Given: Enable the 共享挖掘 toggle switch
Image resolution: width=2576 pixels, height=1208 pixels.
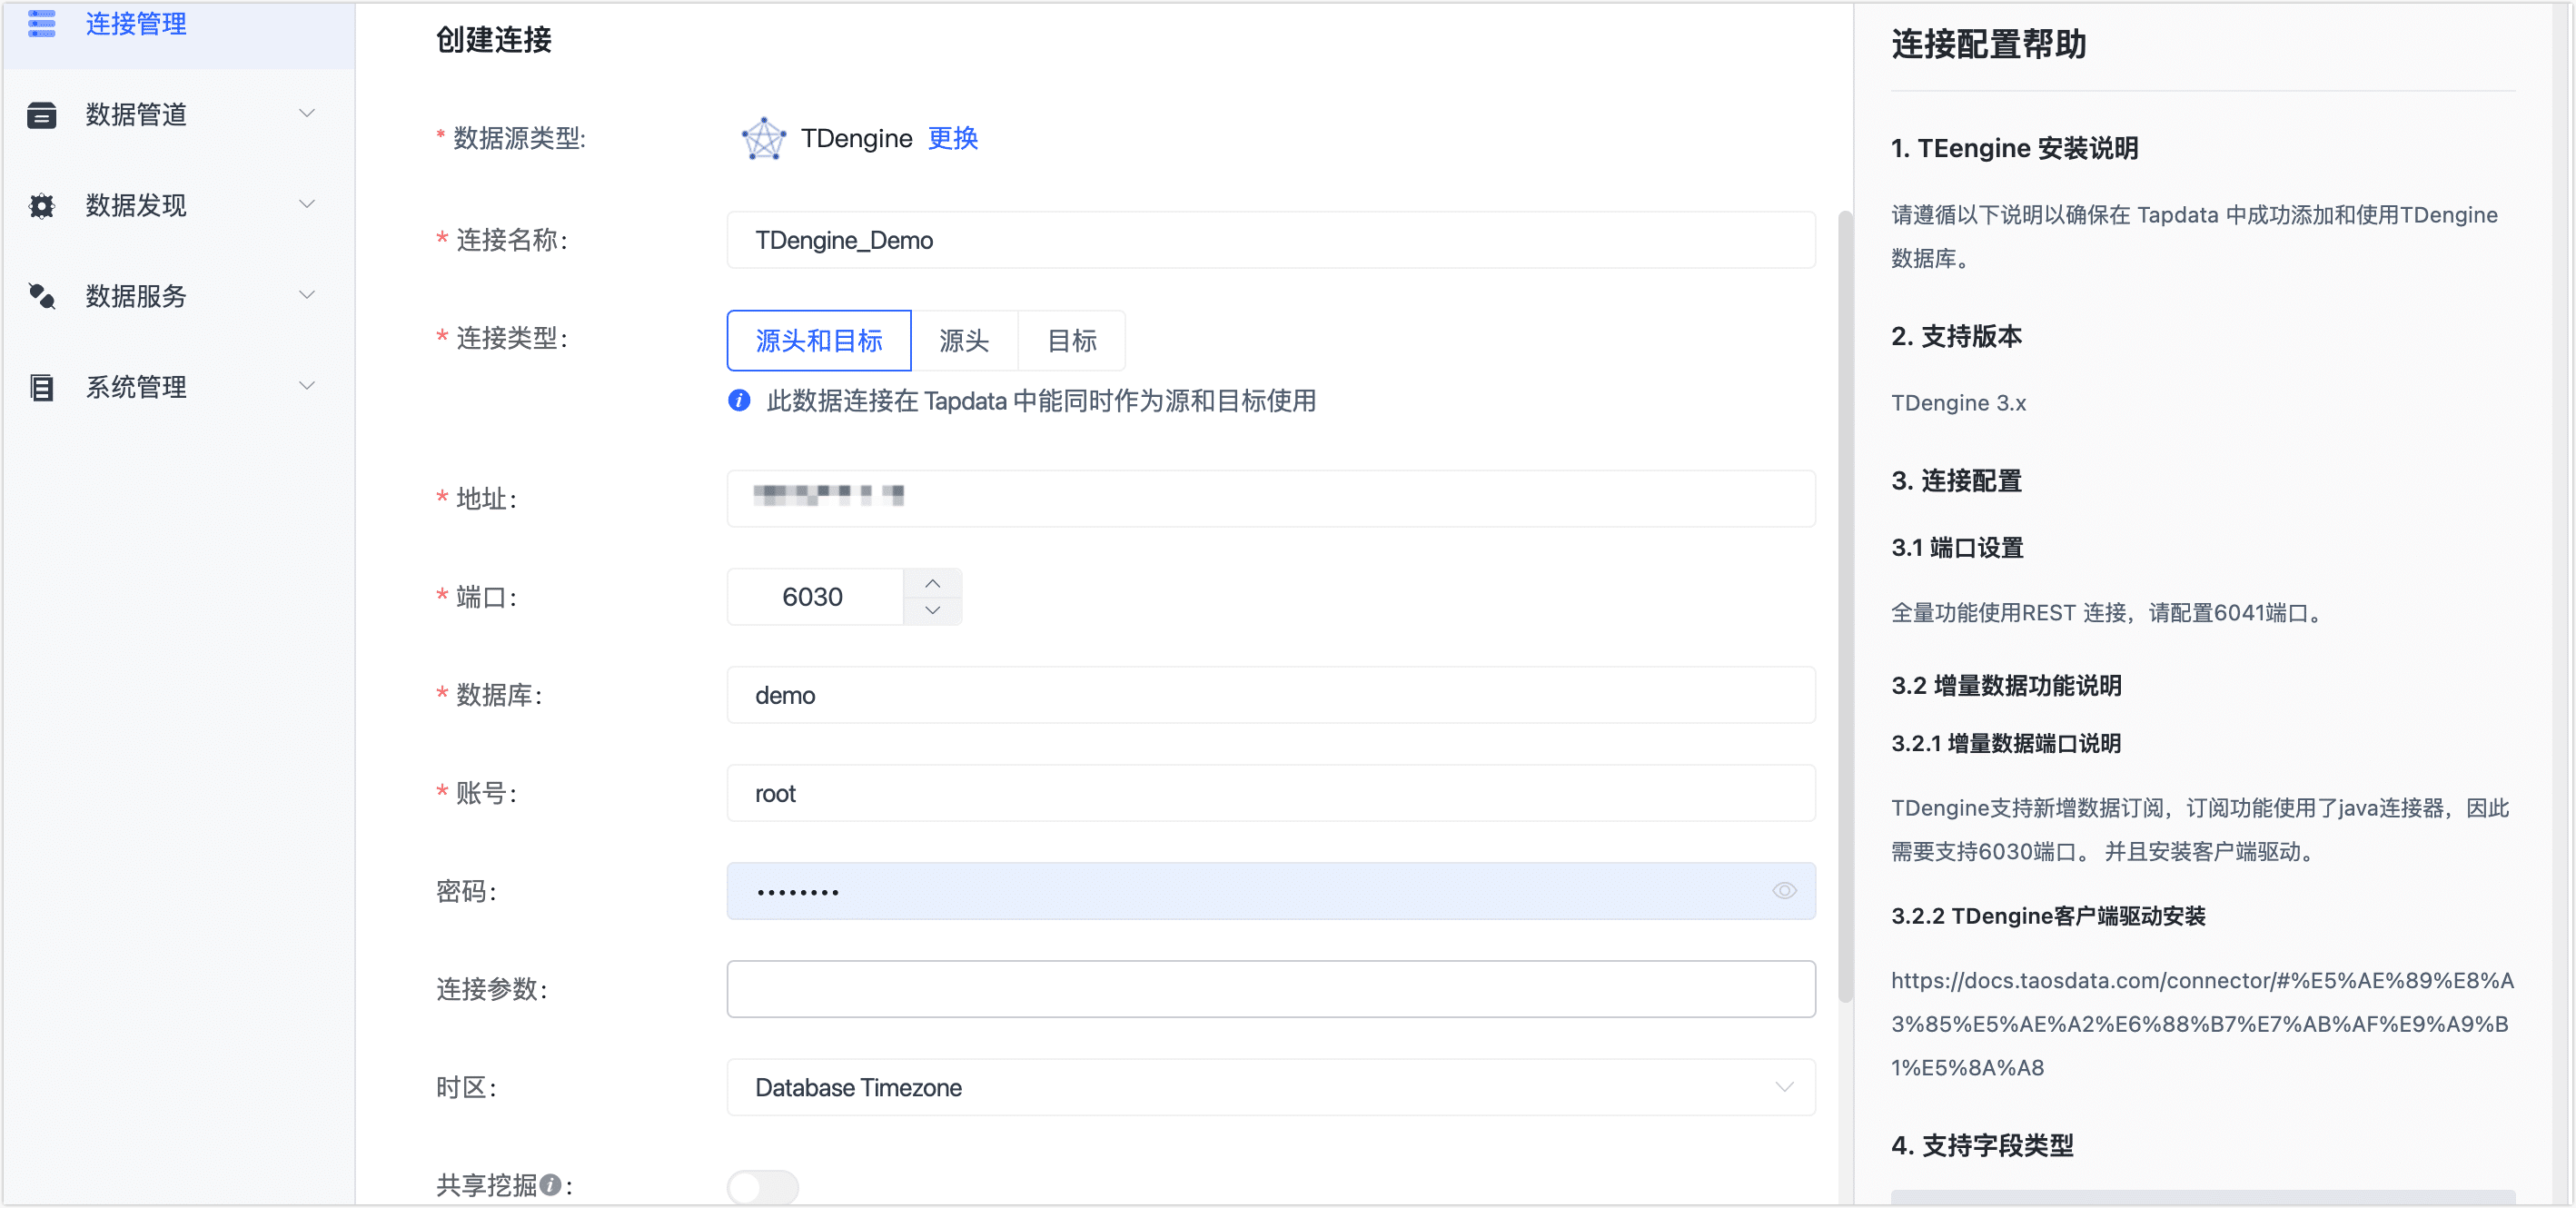Looking at the screenshot, I should tap(762, 1186).
